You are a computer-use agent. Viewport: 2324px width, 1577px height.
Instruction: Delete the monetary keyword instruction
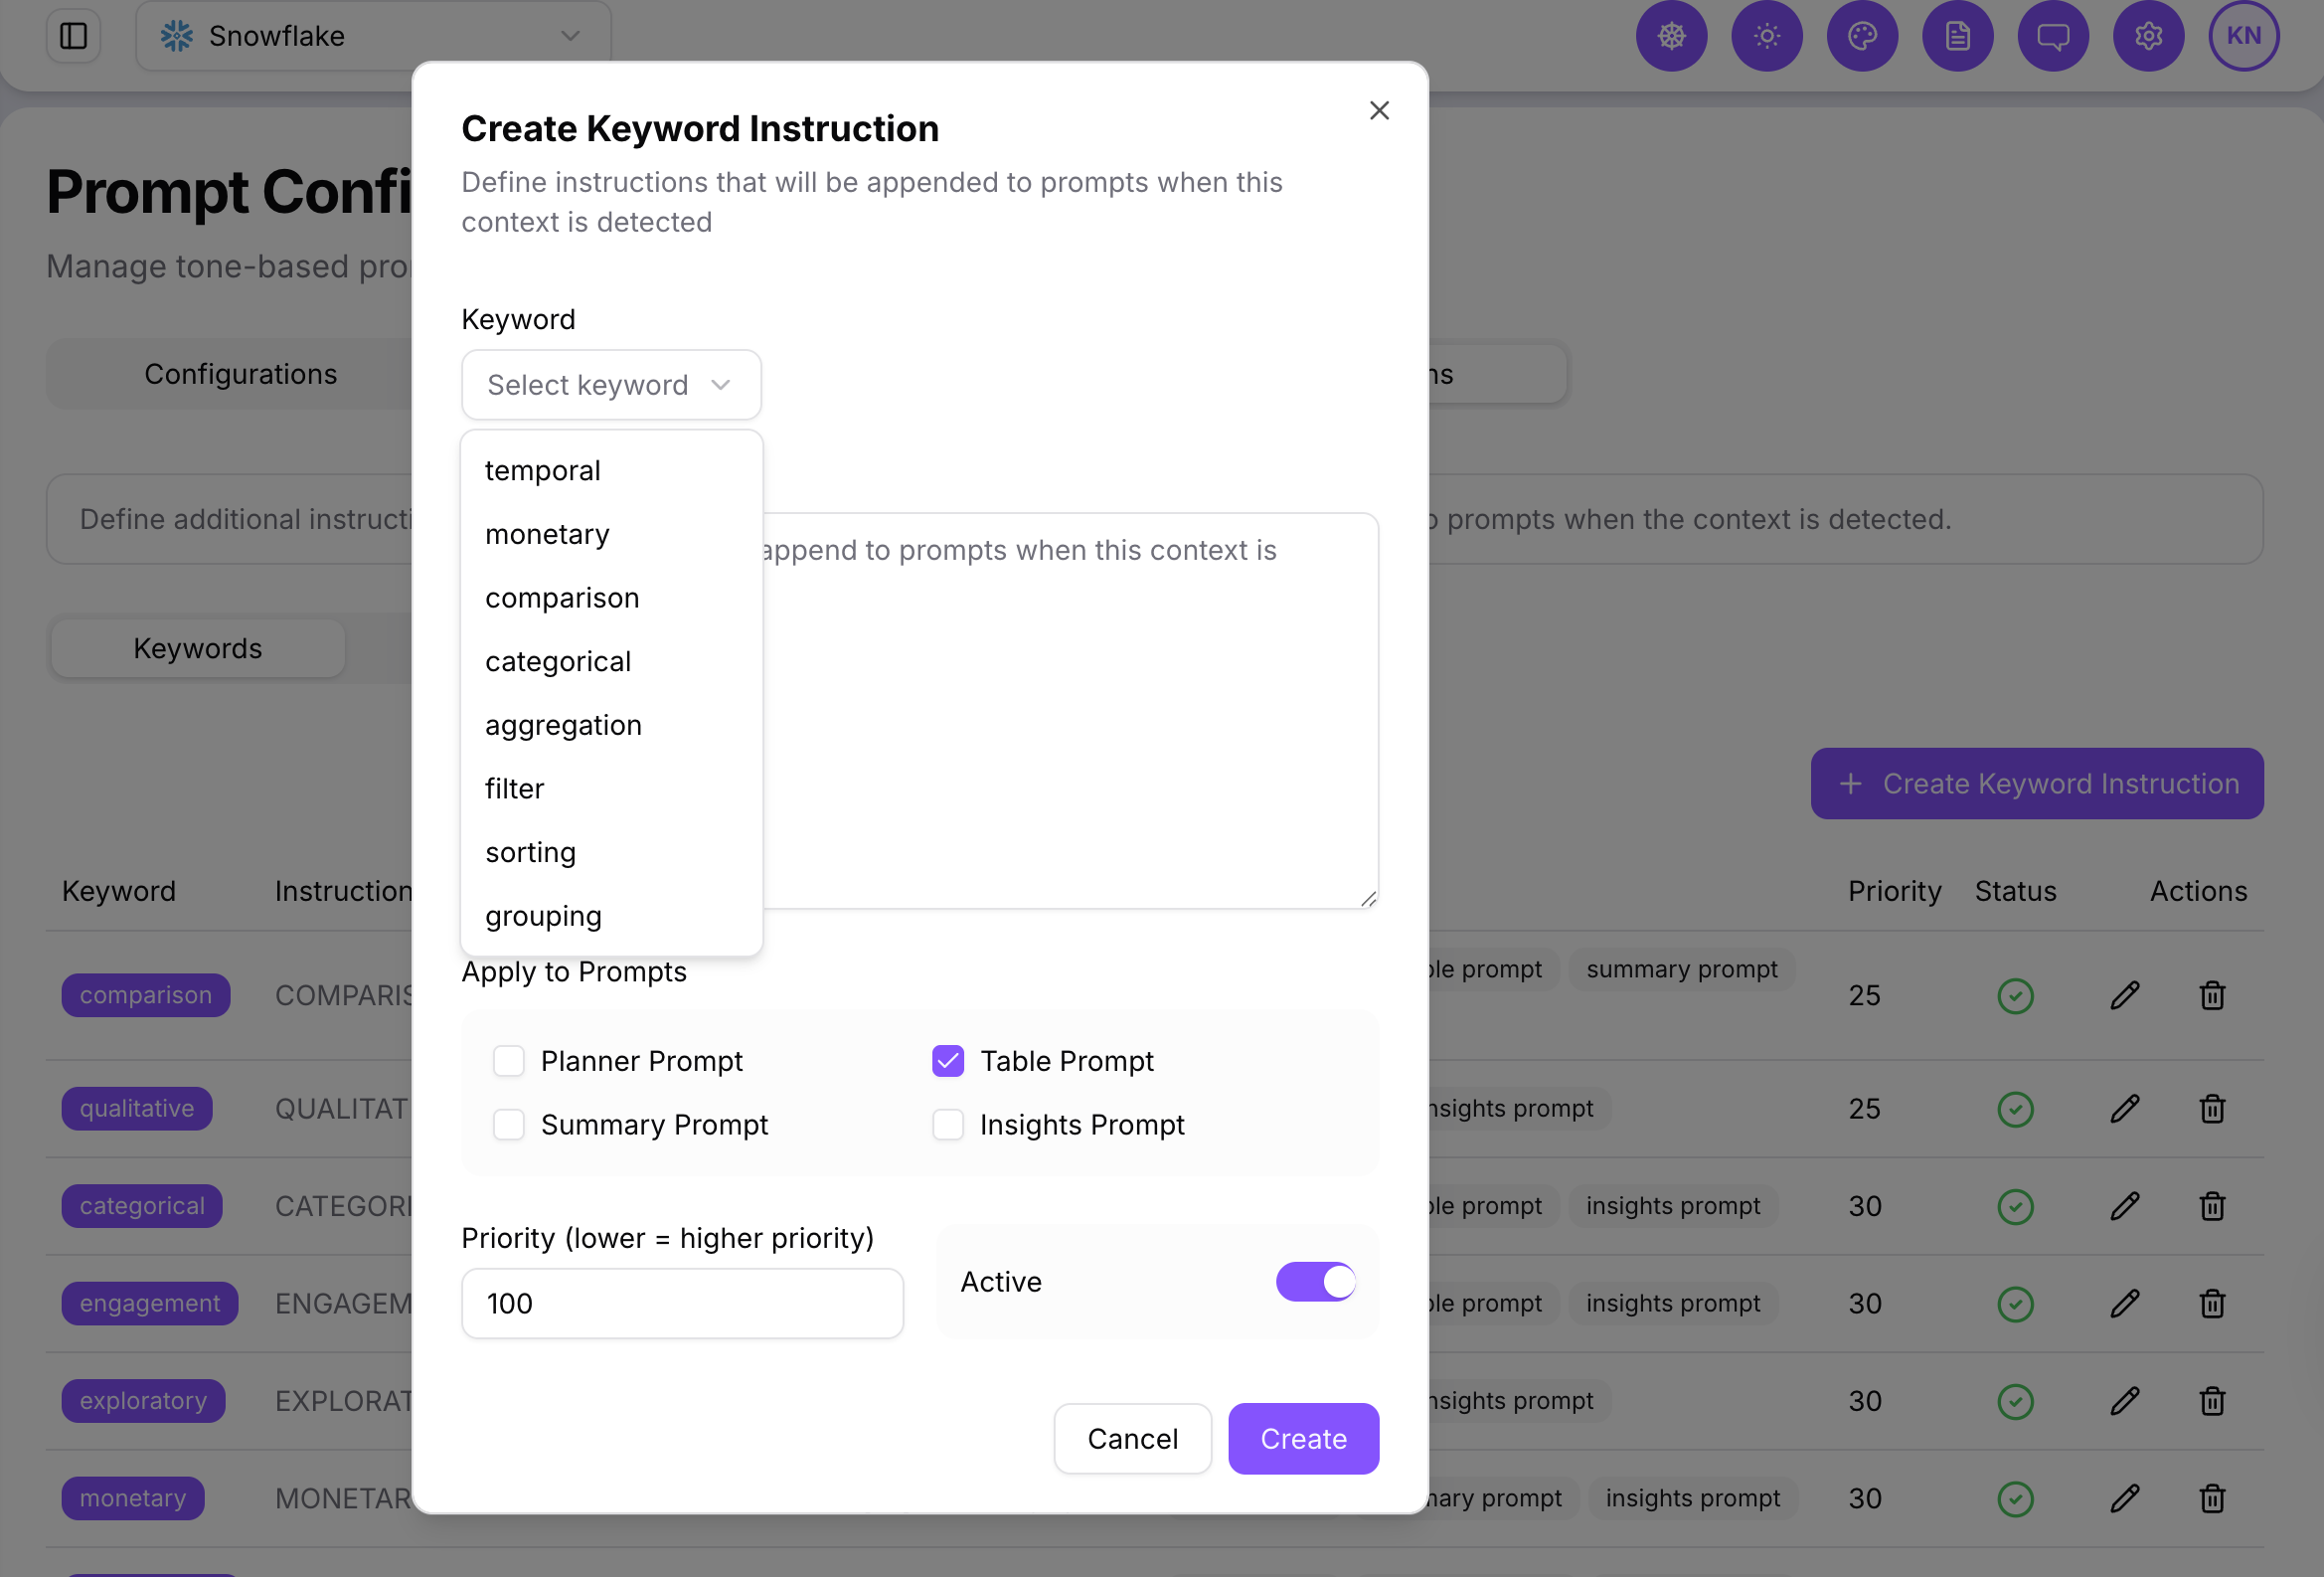click(2211, 1498)
